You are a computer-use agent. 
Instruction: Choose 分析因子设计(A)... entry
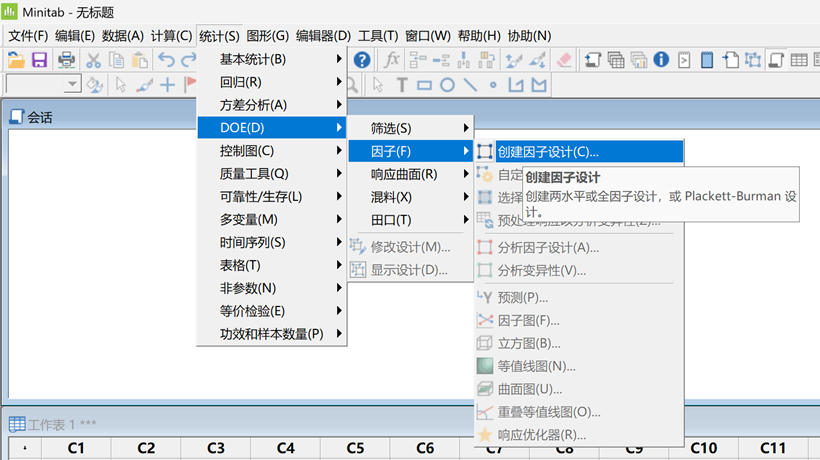coord(579,248)
